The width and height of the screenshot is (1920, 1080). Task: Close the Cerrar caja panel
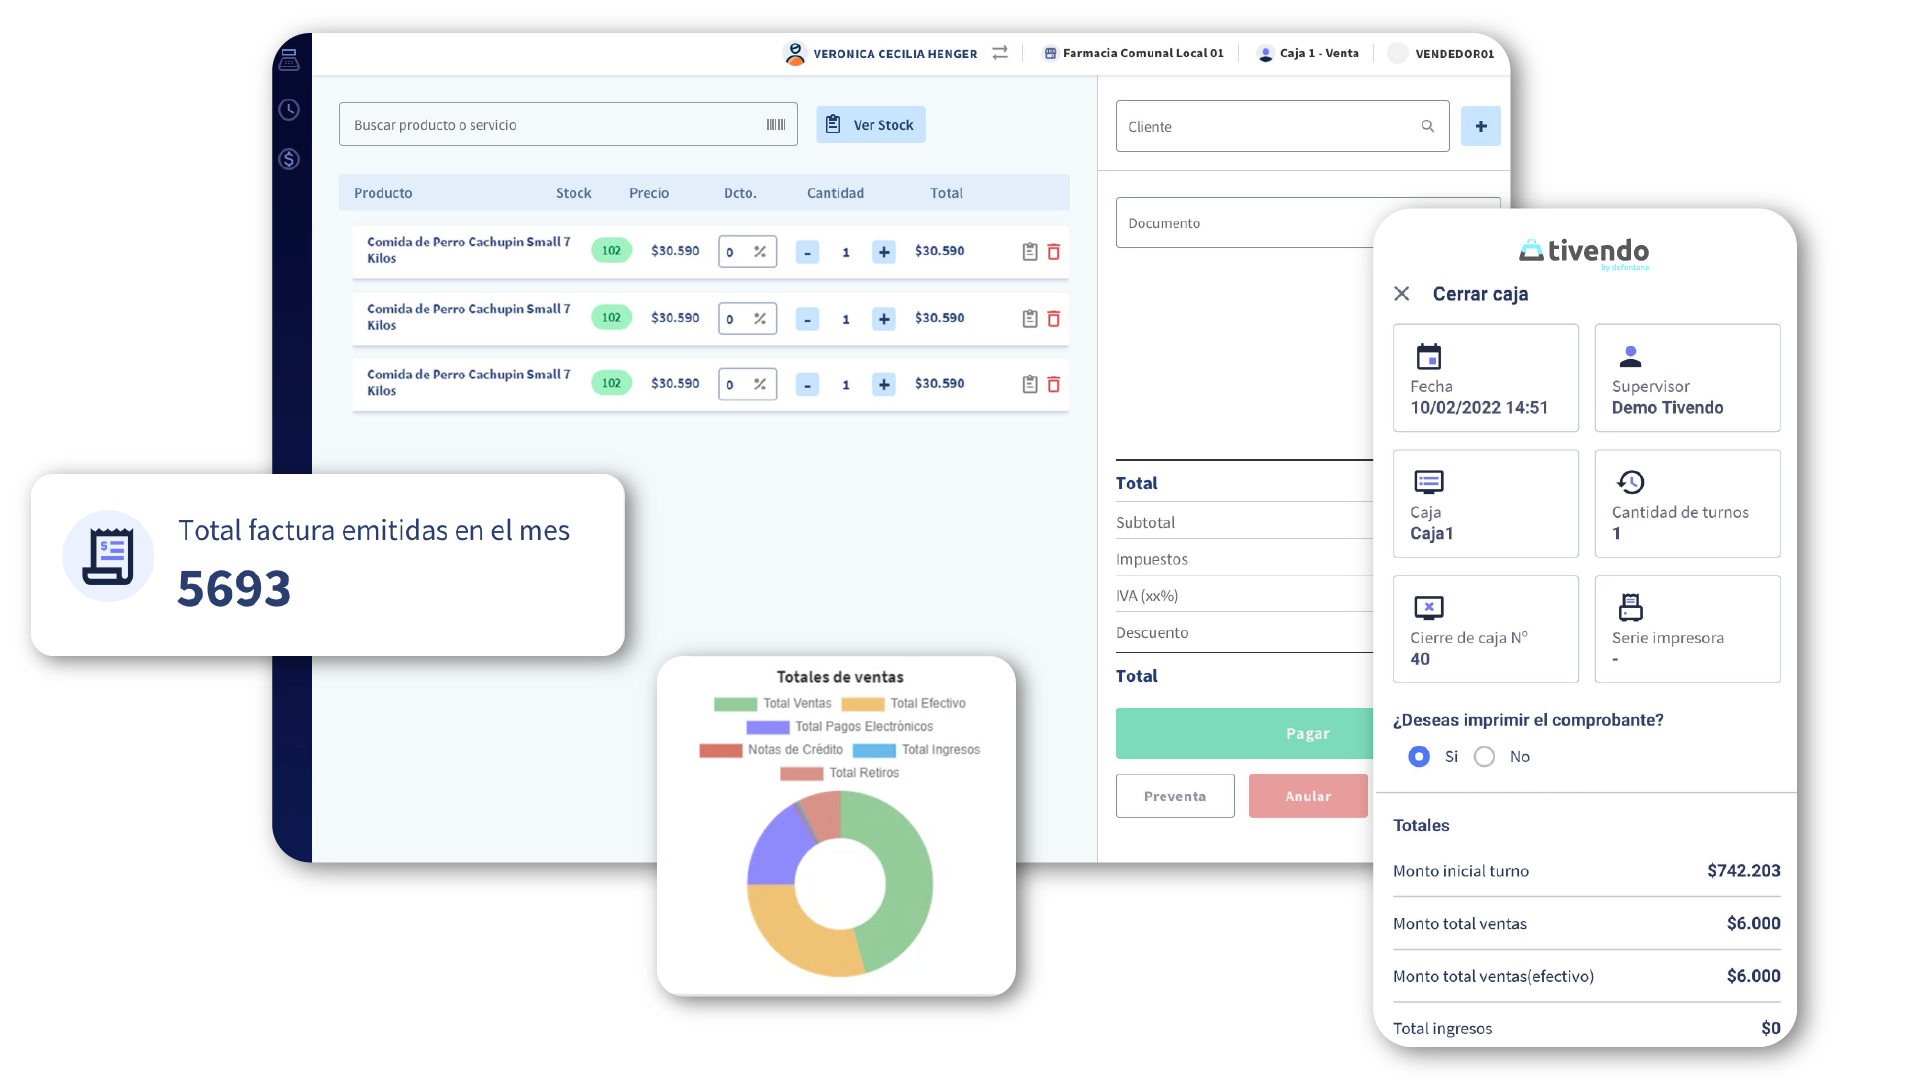(x=1402, y=294)
